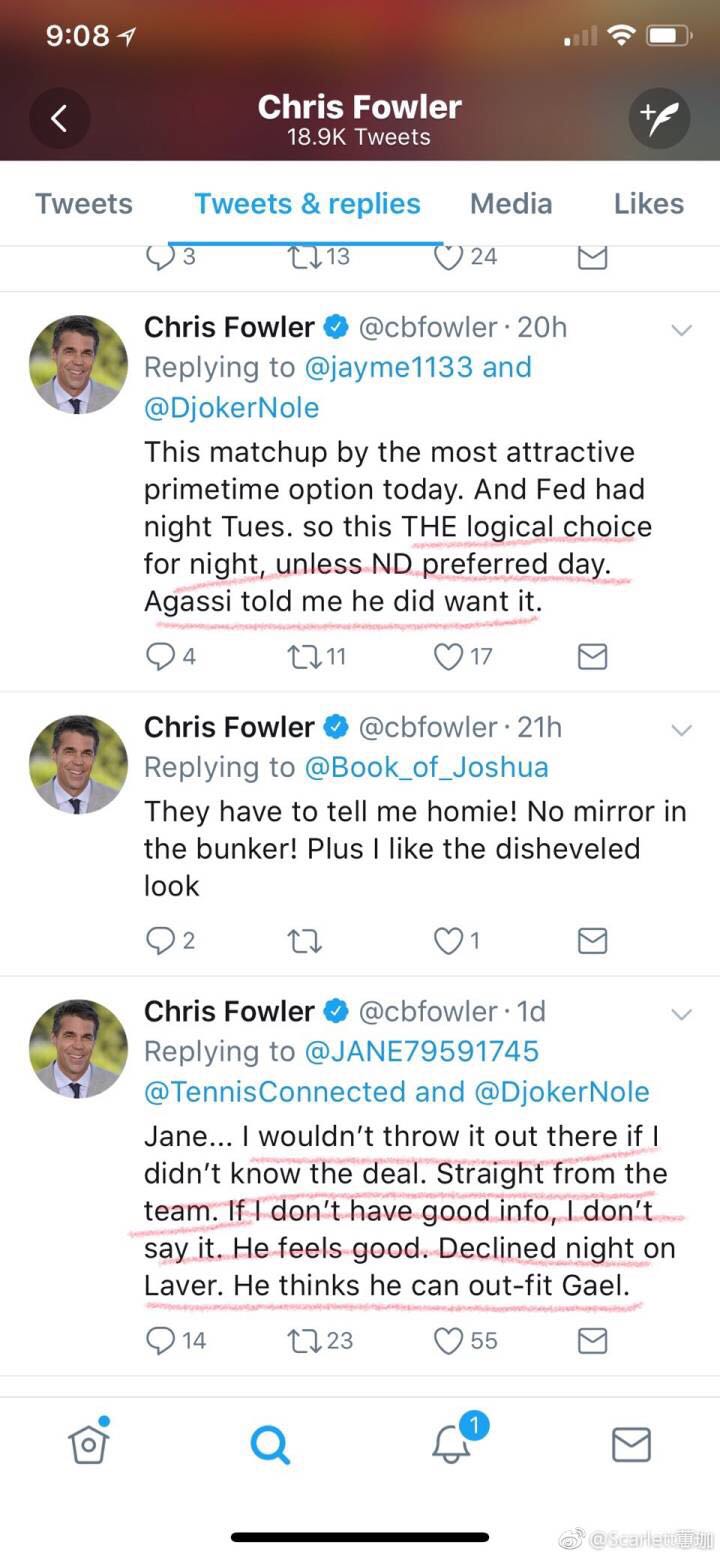Compose a new tweet with feather icon
Viewport: 720px width, 1557px height.
click(x=659, y=119)
